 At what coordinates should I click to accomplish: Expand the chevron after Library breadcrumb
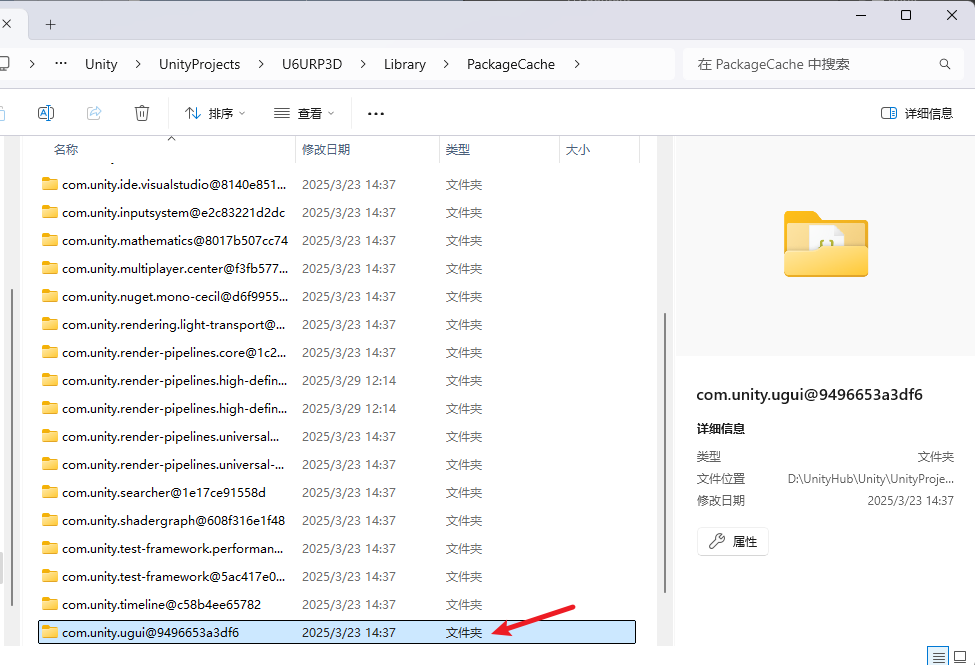[446, 64]
